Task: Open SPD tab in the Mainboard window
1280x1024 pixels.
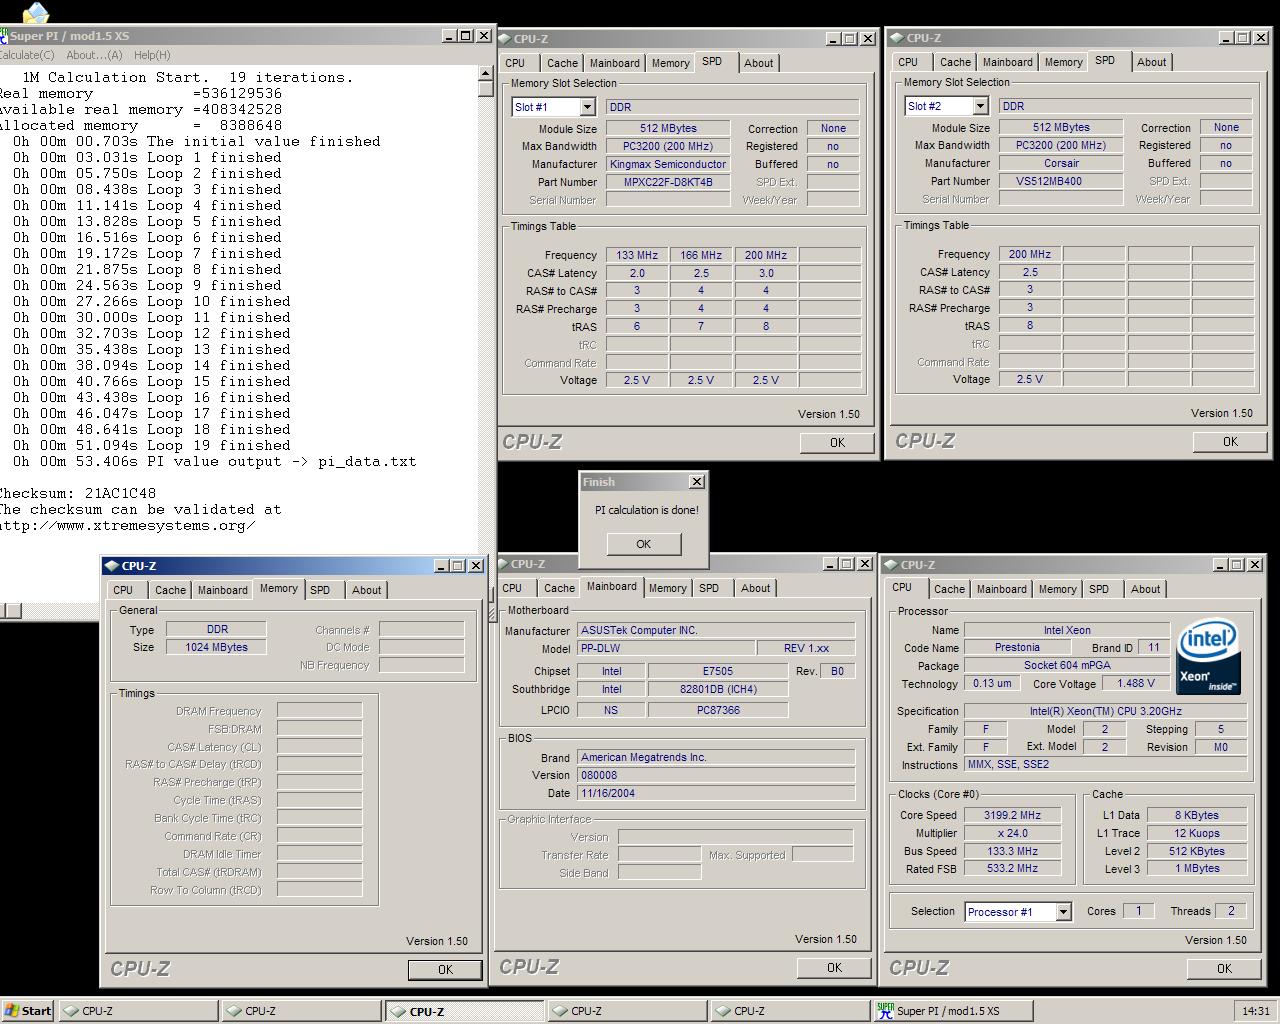Action: 709,588
